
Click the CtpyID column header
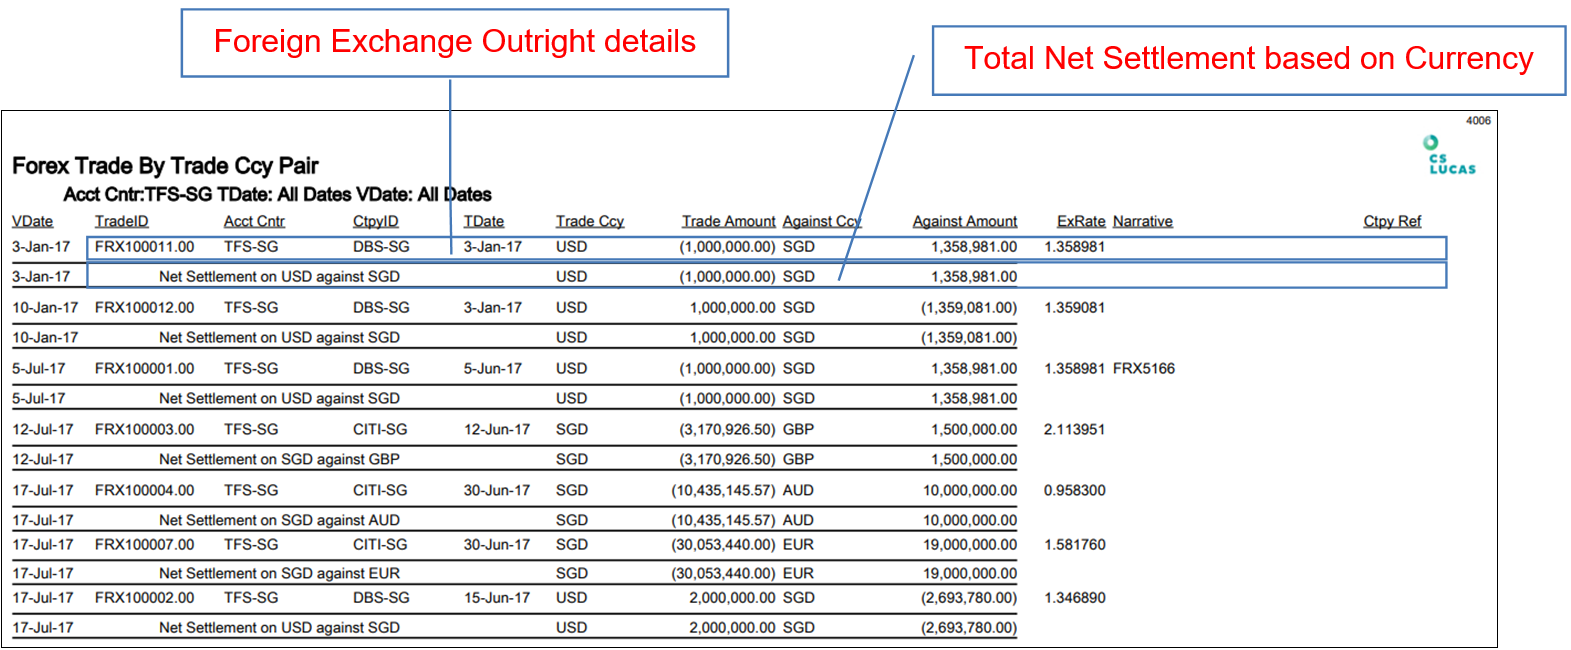coord(375,221)
